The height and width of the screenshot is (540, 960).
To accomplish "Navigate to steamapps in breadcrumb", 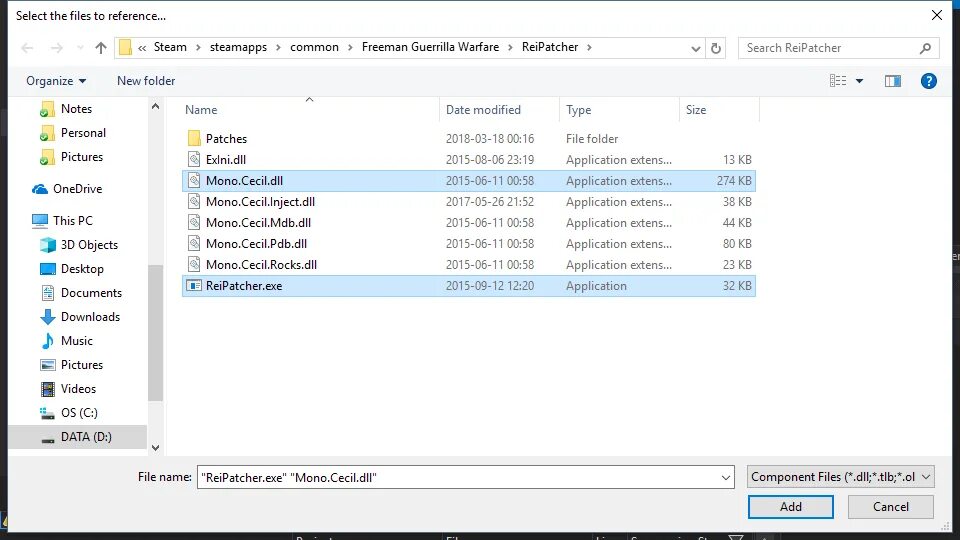I will coord(238,47).
